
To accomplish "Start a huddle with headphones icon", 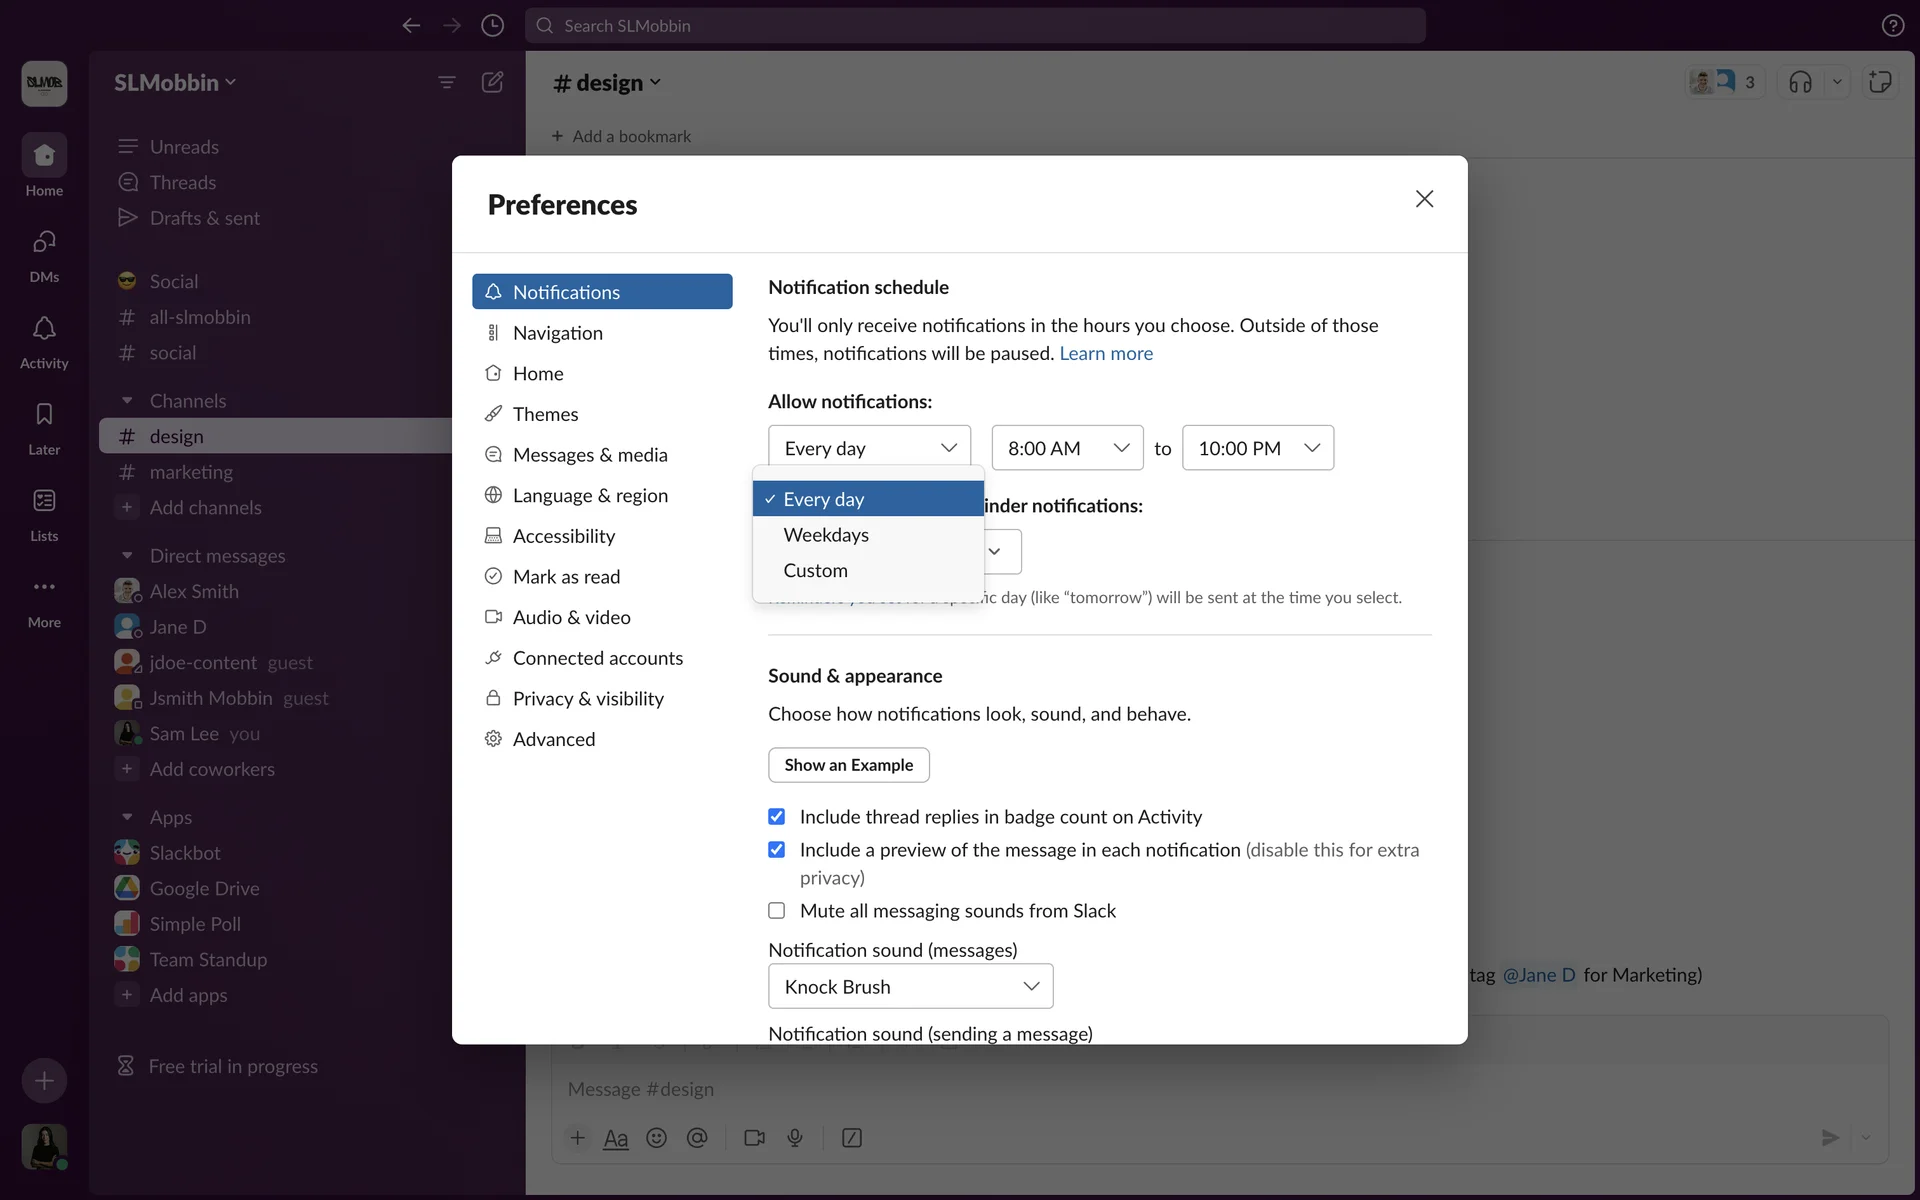I will pyautogui.click(x=1800, y=82).
